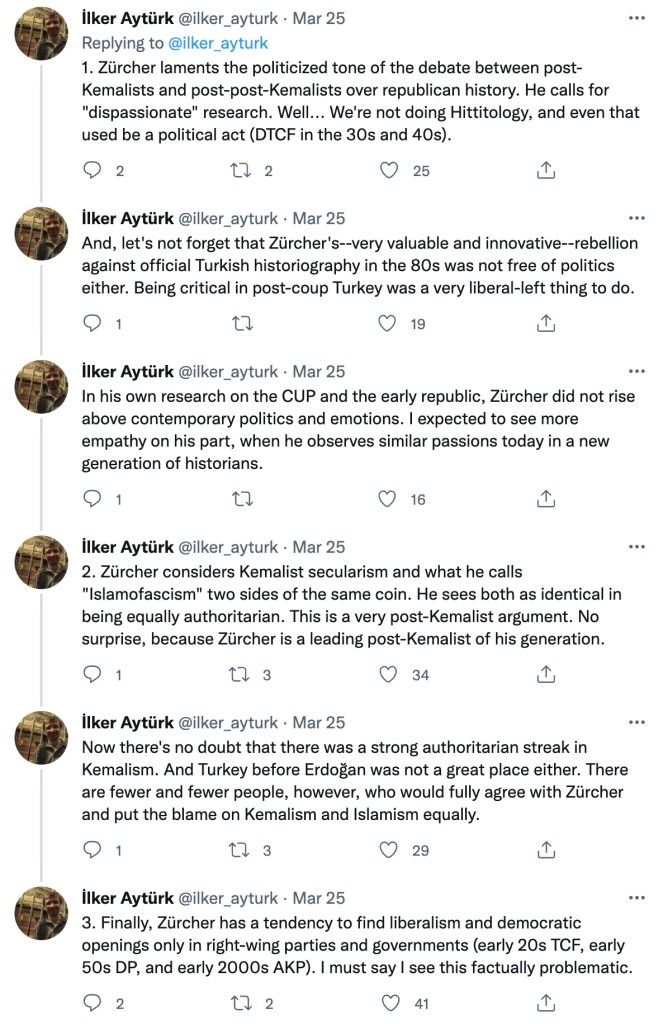Click the avatar on the Erdoğan tweet
Screen dimensions: 663x1024
tap(41, 739)
